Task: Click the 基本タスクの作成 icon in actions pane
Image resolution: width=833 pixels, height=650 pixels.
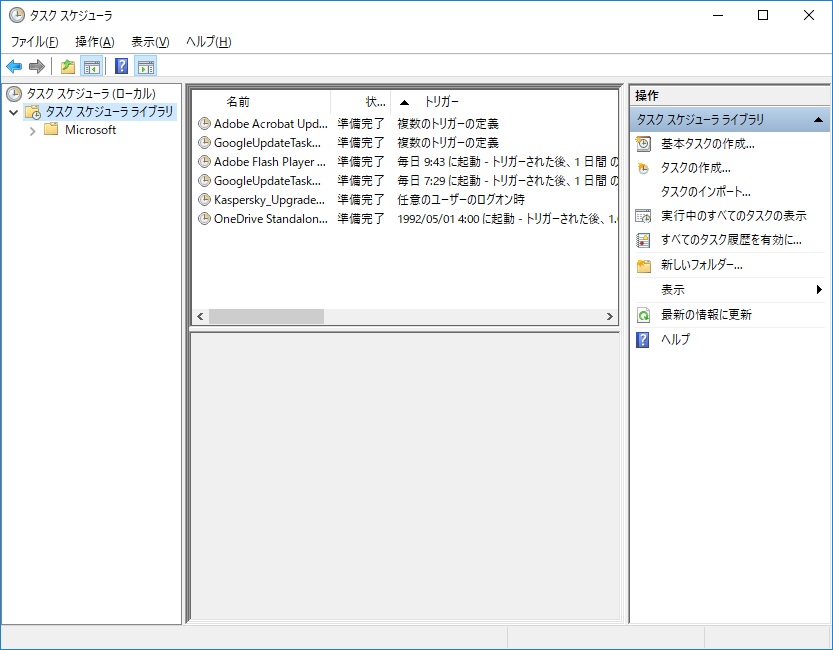Action: pos(644,144)
